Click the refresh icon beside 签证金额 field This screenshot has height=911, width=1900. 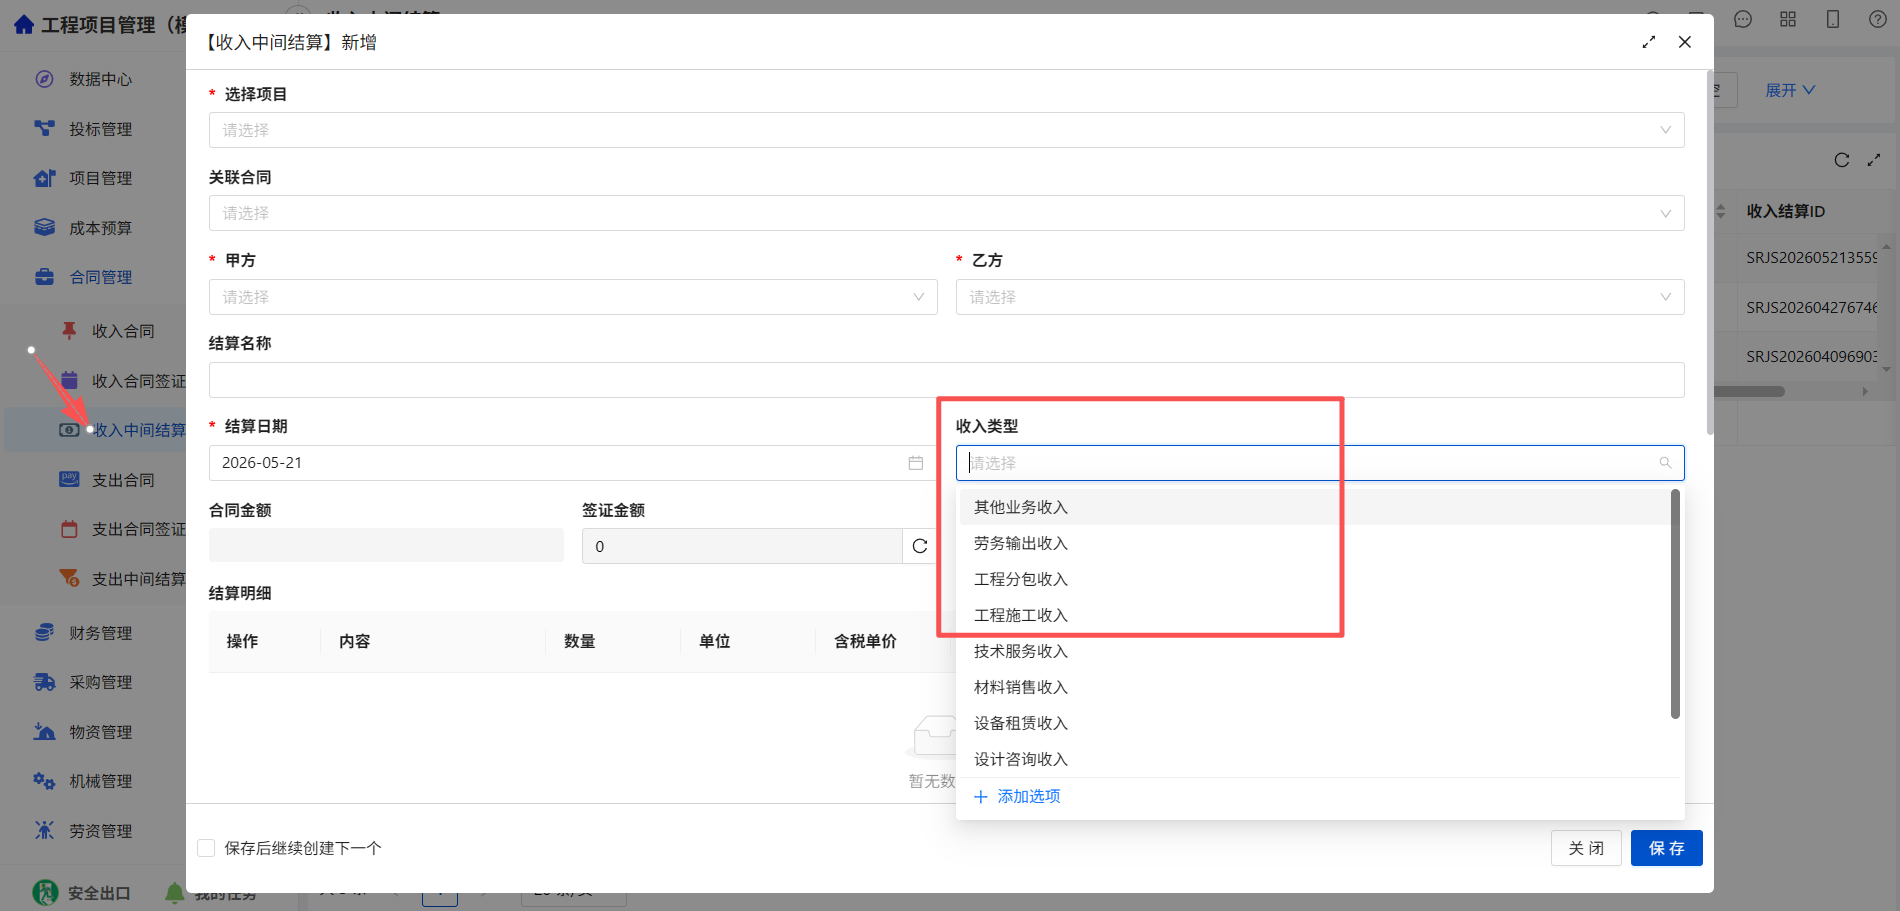point(920,546)
